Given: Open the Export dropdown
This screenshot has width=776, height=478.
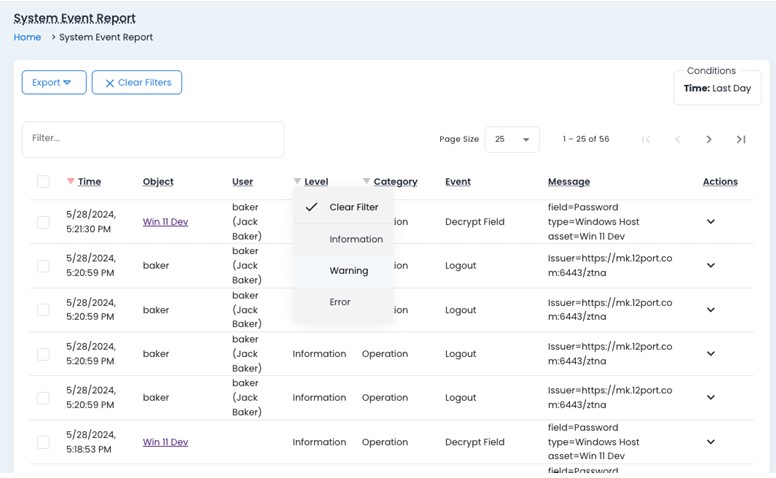Looking at the screenshot, I should click(53, 82).
